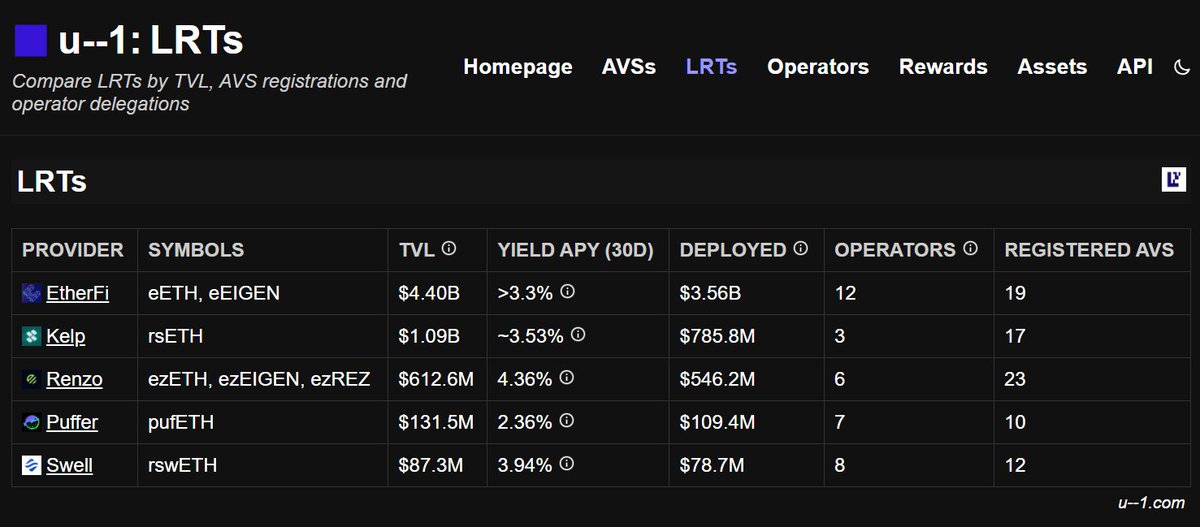This screenshot has height=527, width=1200.
Task: Click the purple square site logo
Action: (x=31, y=40)
